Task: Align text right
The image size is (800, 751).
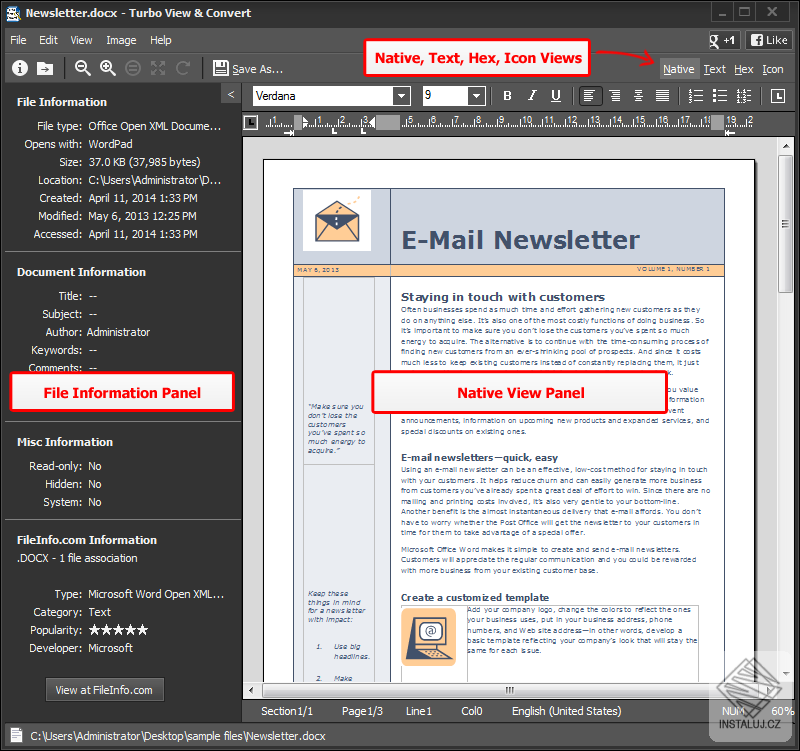Action: tap(615, 95)
